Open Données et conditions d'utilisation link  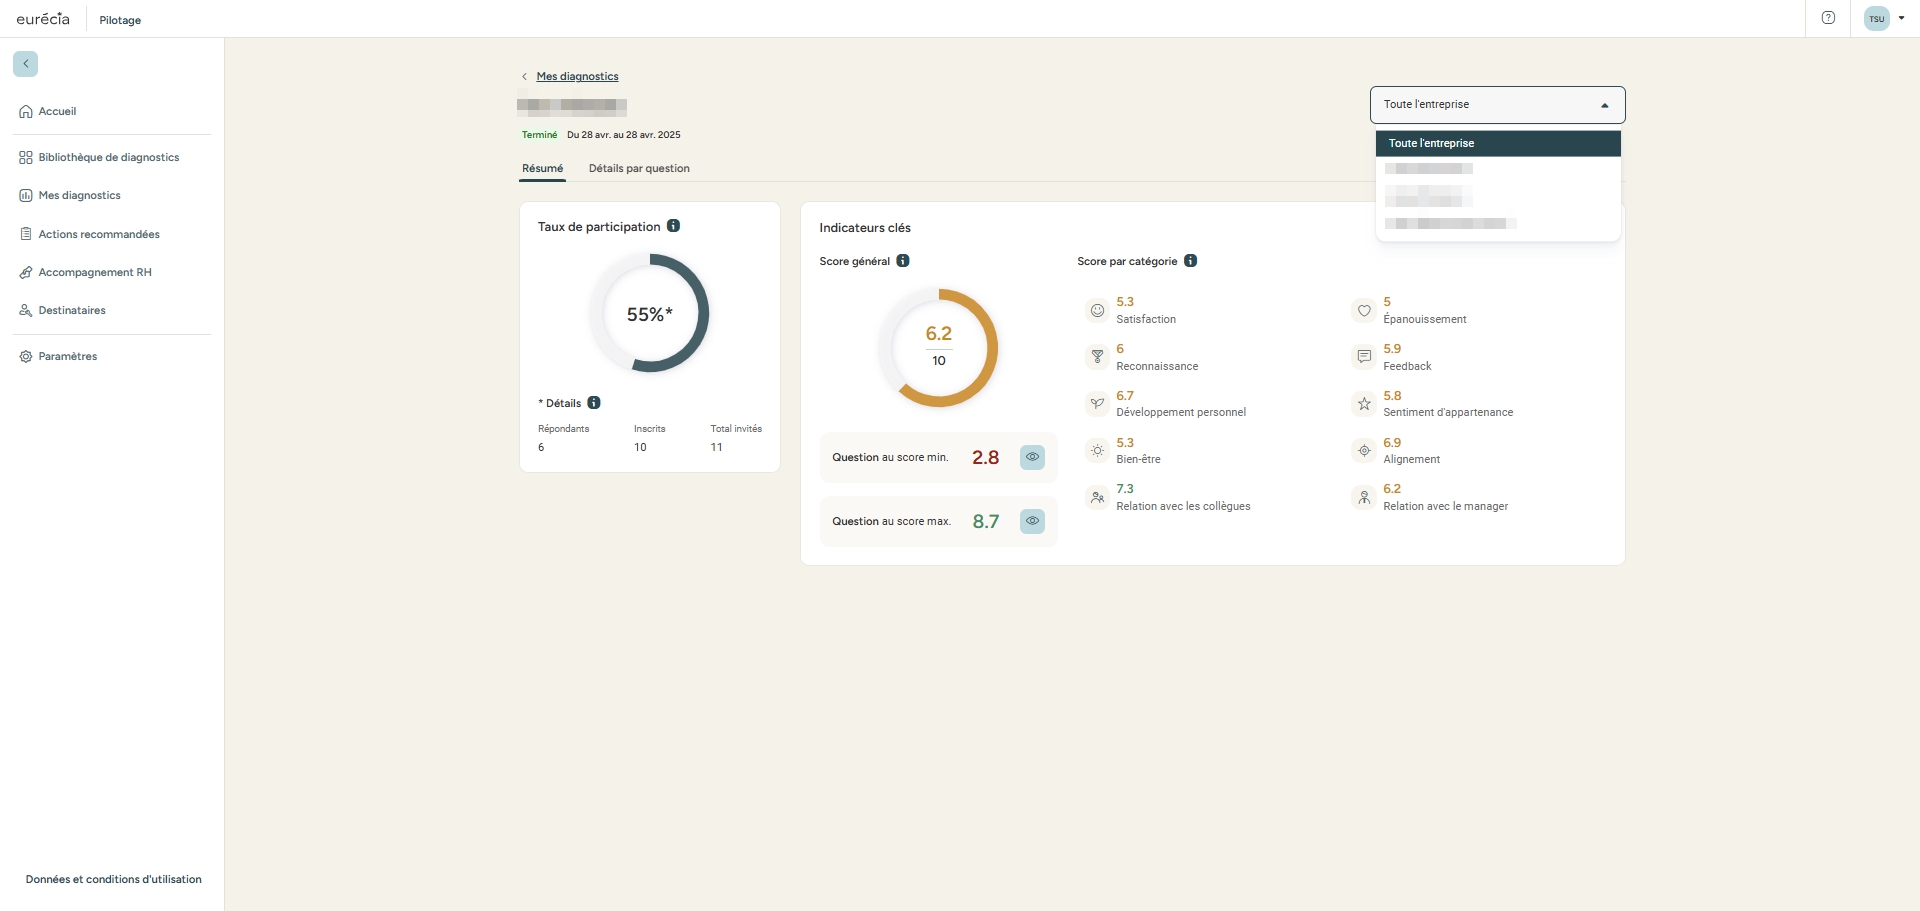(x=114, y=879)
